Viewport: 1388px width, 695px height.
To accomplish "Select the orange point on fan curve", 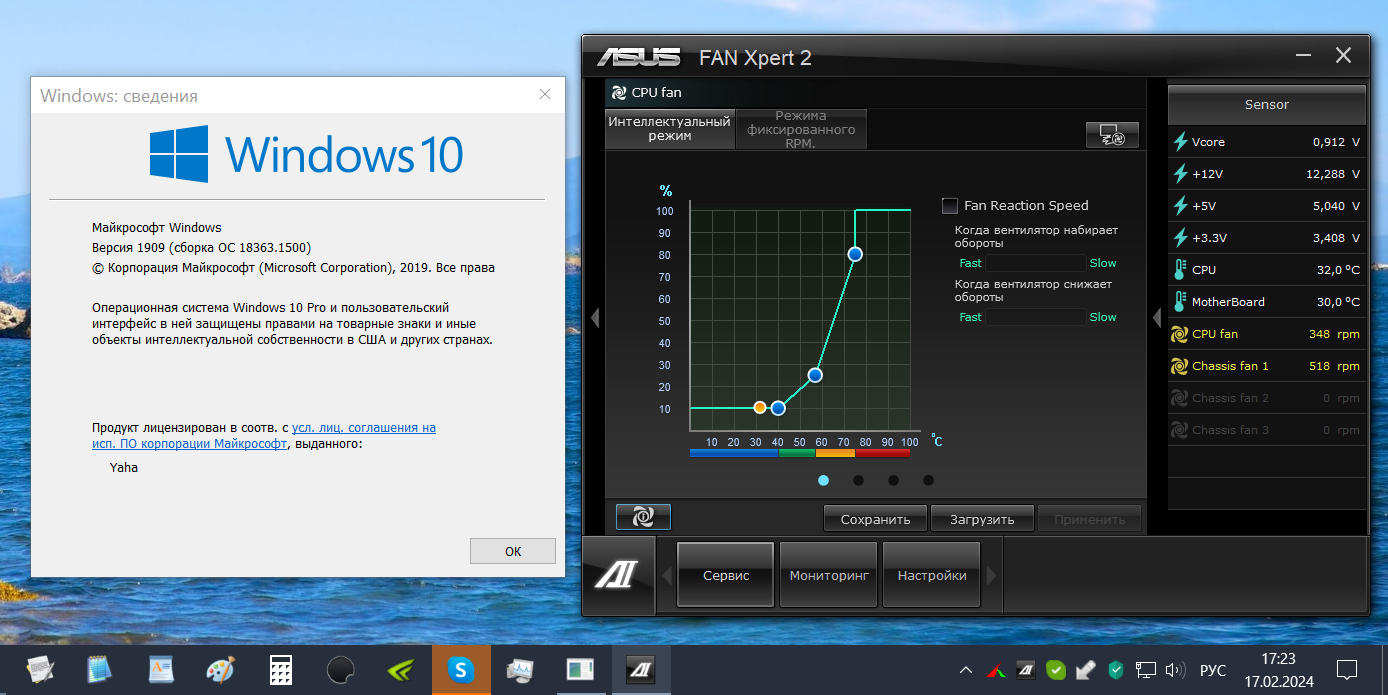I will (x=760, y=408).
